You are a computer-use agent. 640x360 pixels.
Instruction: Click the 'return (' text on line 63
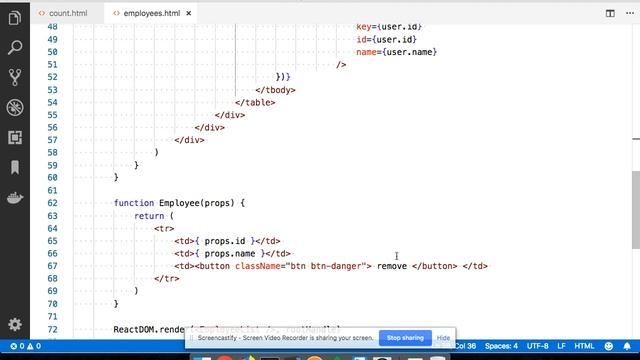(154, 216)
